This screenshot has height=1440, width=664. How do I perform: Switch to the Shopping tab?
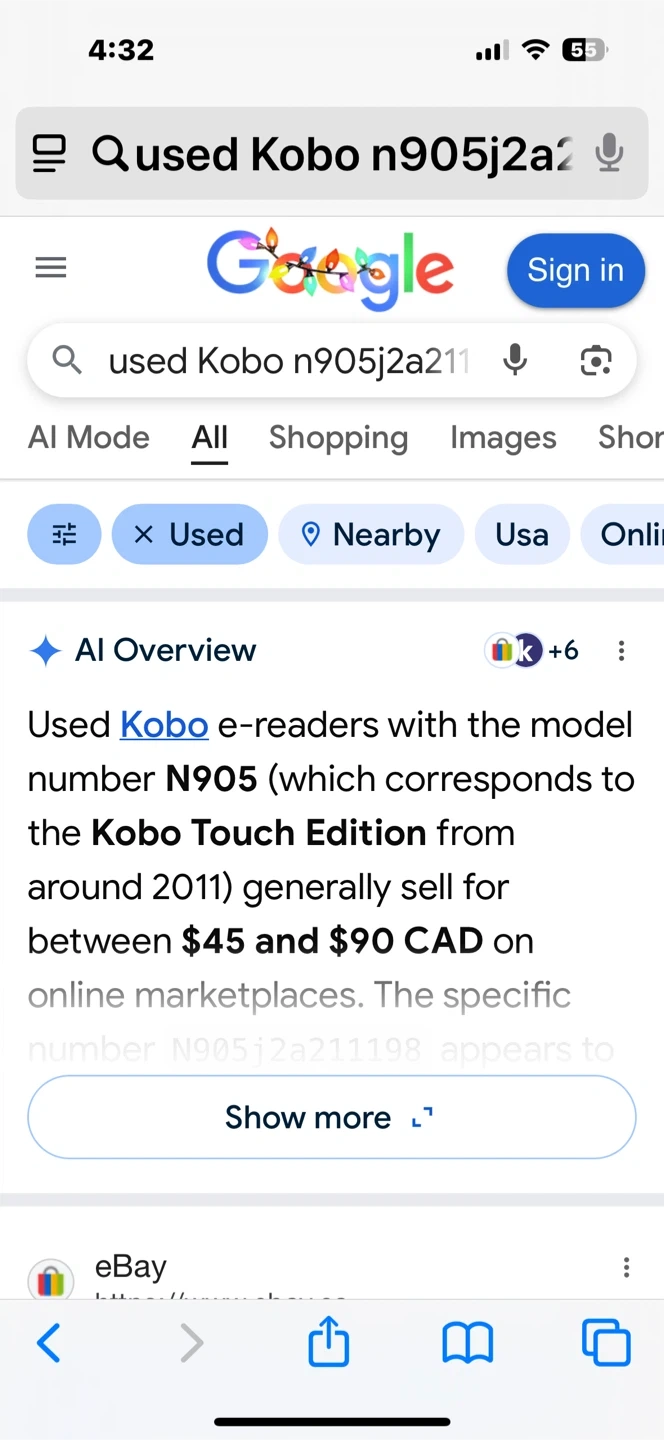click(338, 438)
